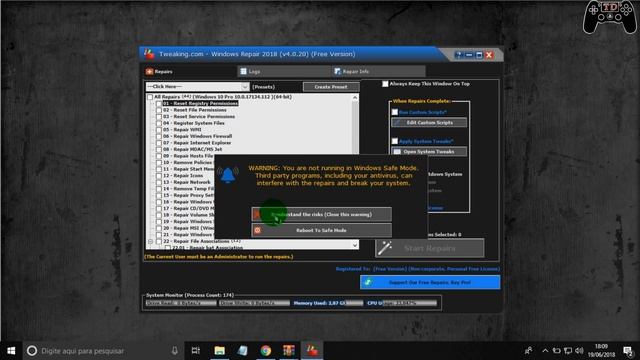This screenshot has width=640, height=360.
Task: Click the CPU Usage monitor bar
Action: pyautogui.click(x=402, y=303)
